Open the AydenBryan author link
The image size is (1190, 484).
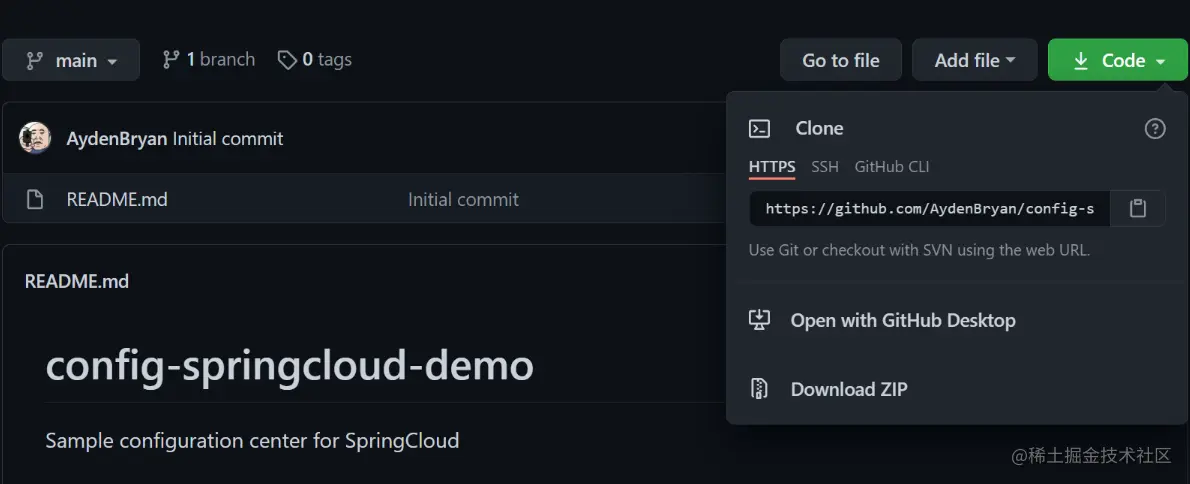[117, 139]
